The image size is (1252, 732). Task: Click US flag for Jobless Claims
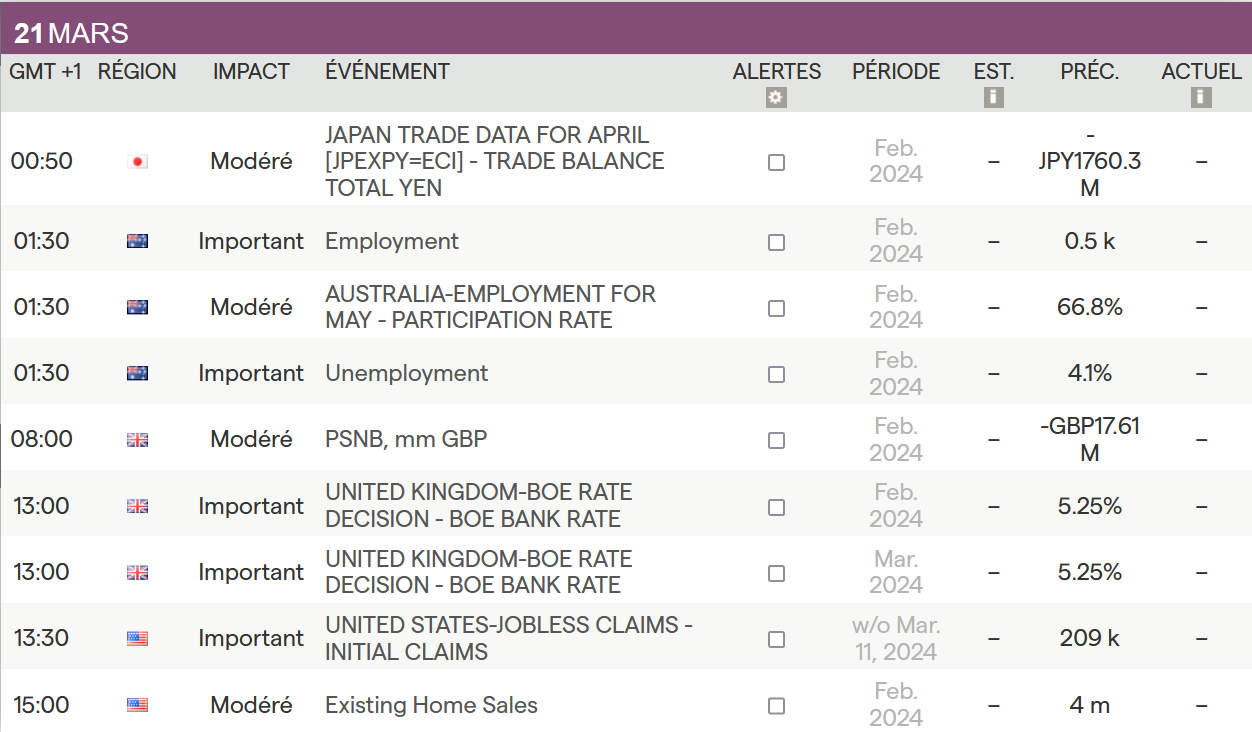pos(138,639)
